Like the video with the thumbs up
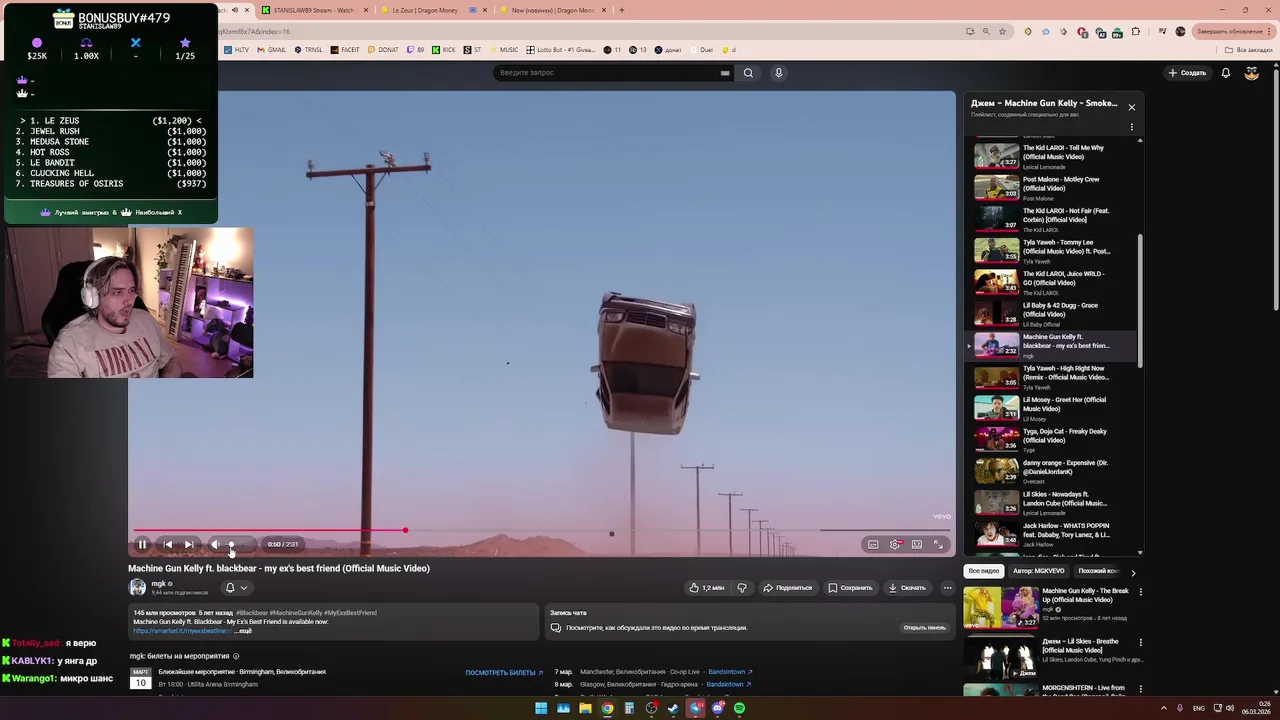The image size is (1280, 720). (x=706, y=588)
